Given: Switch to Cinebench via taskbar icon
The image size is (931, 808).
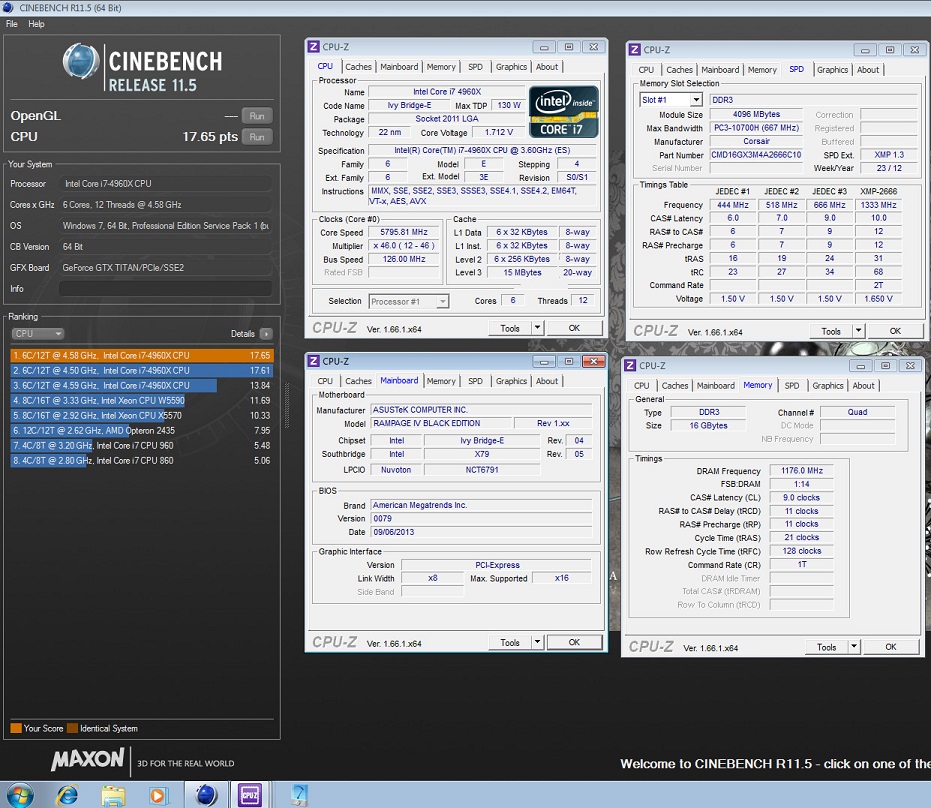Looking at the screenshot, I should click(206, 795).
